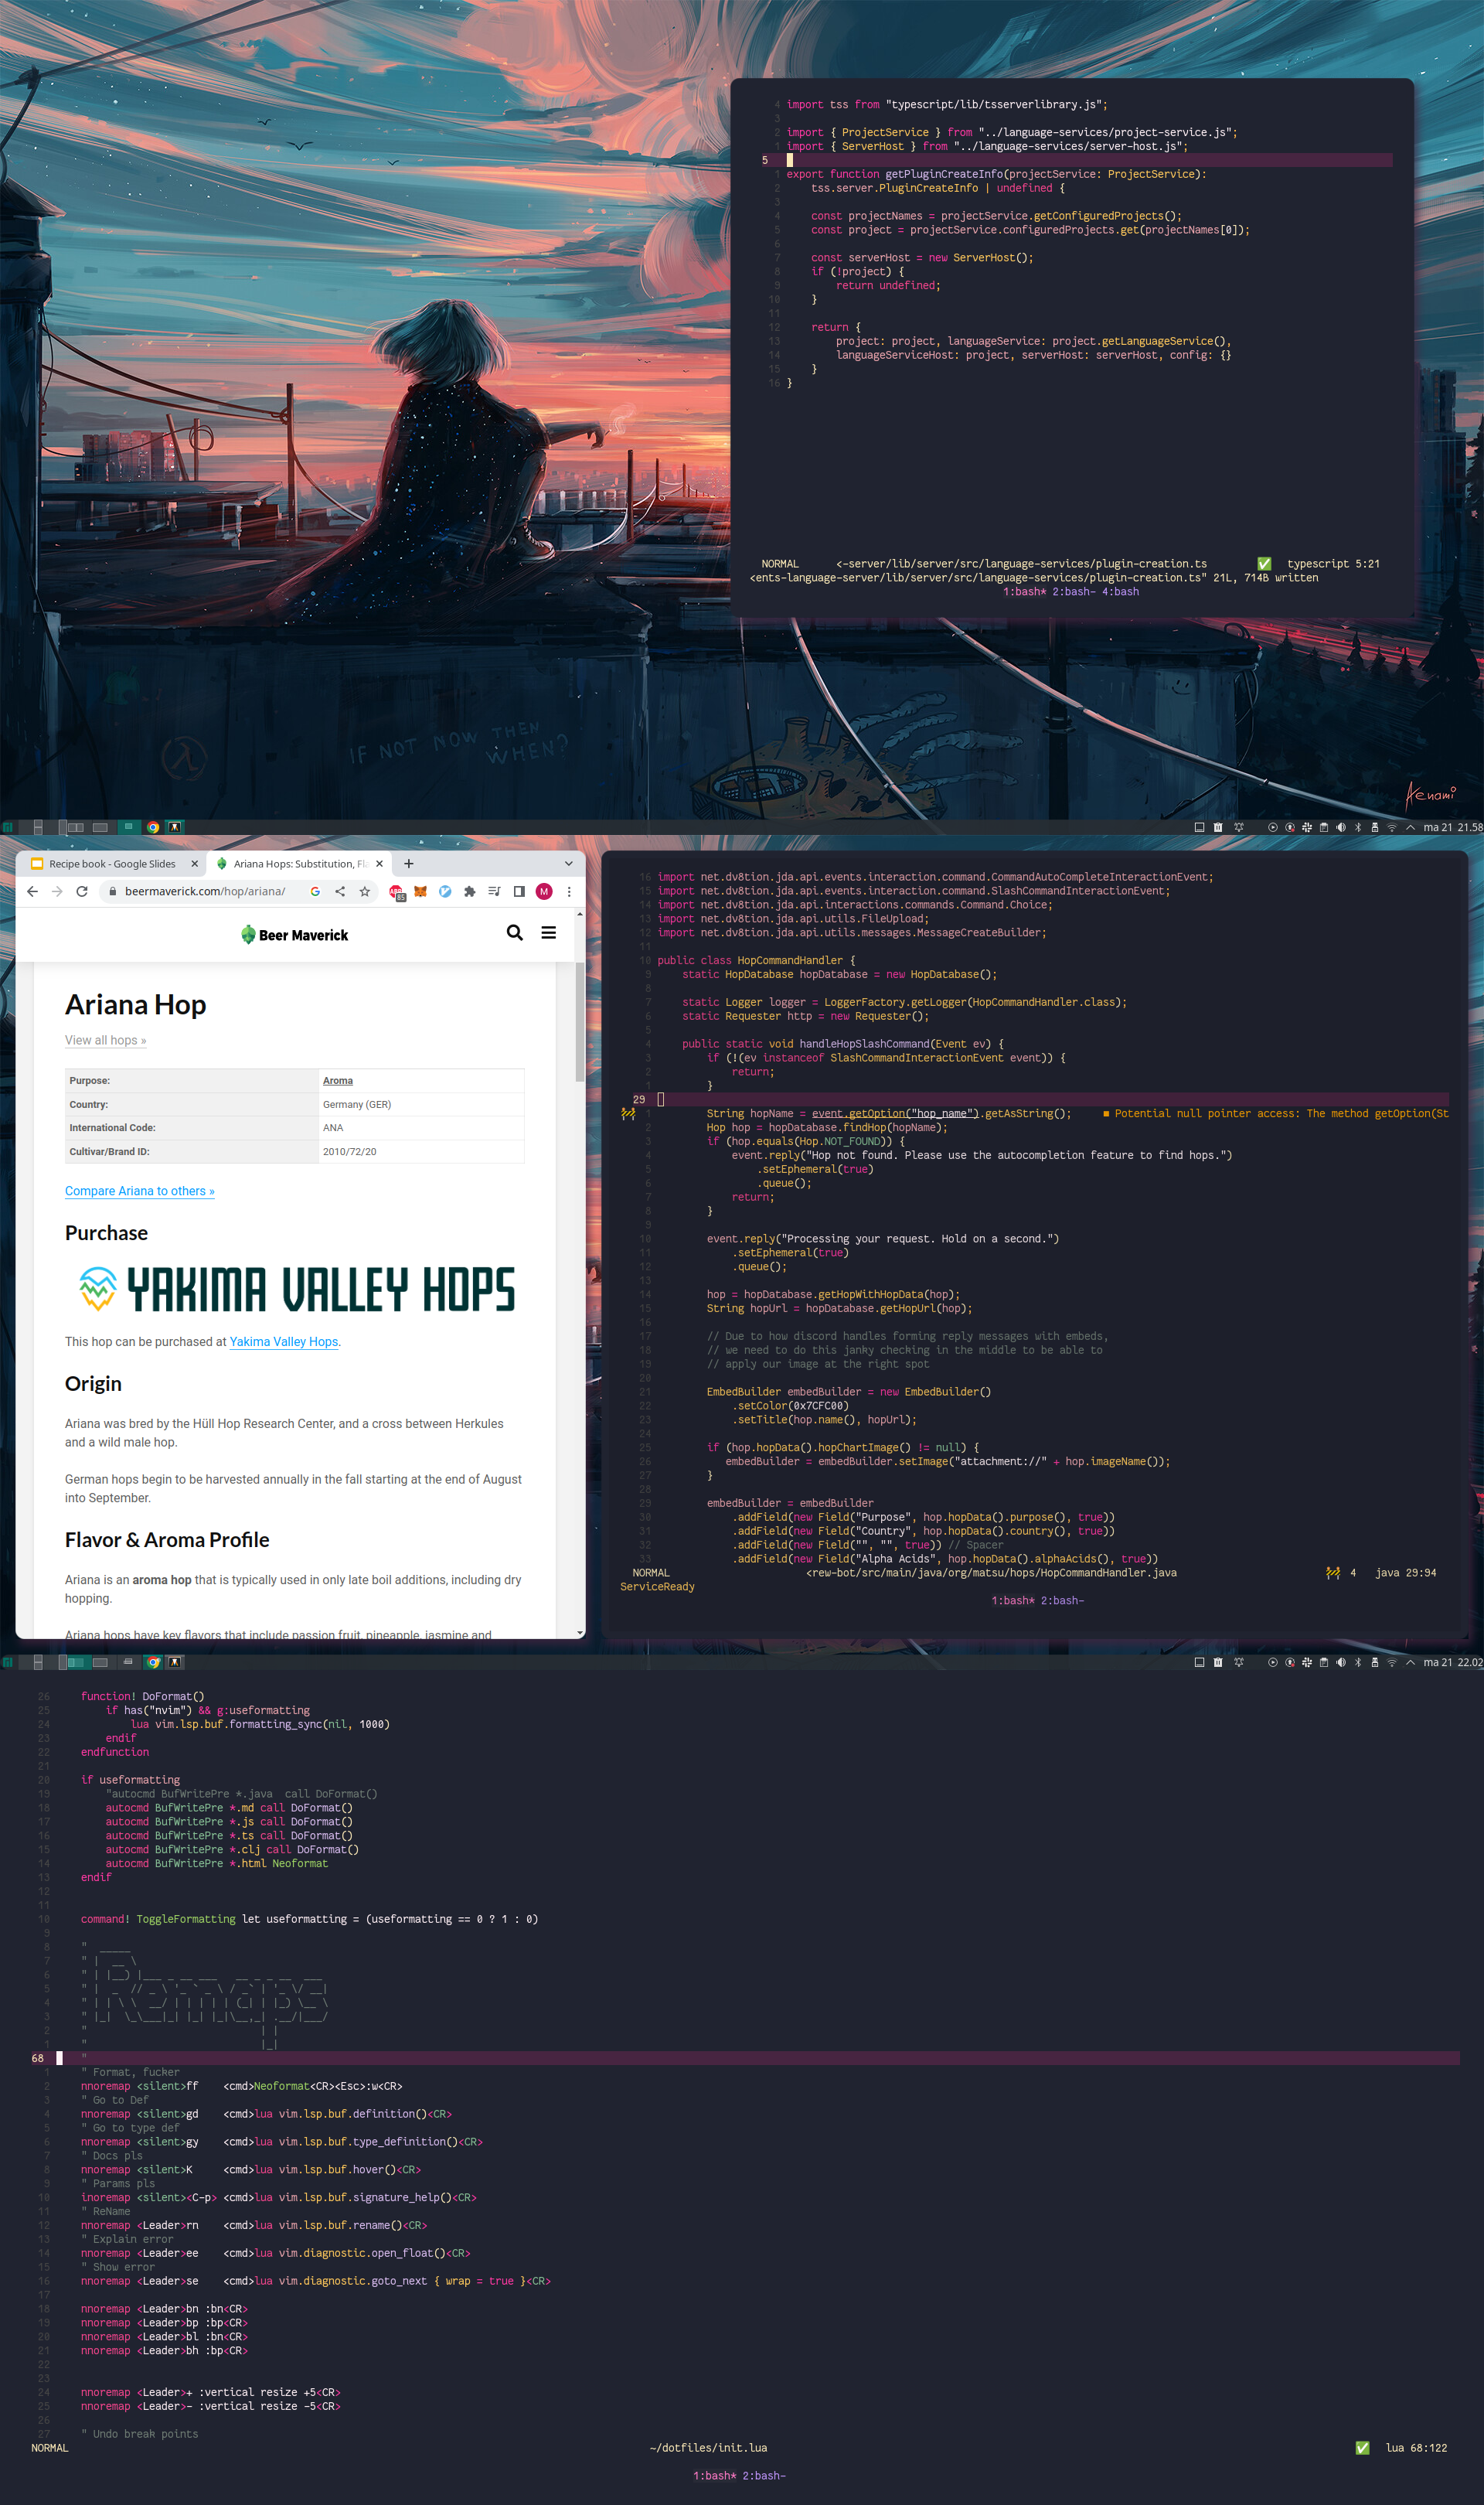The image size is (1484, 2505).
Task: Open trash icon in the 21.58 taskbar
Action: [1218, 827]
